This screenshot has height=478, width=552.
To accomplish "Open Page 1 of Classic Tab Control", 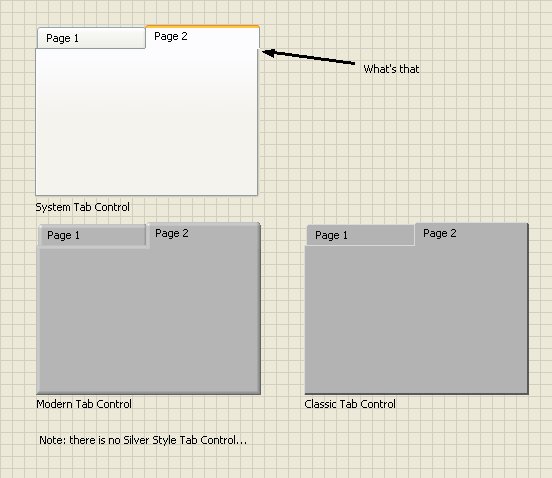I will click(360, 235).
